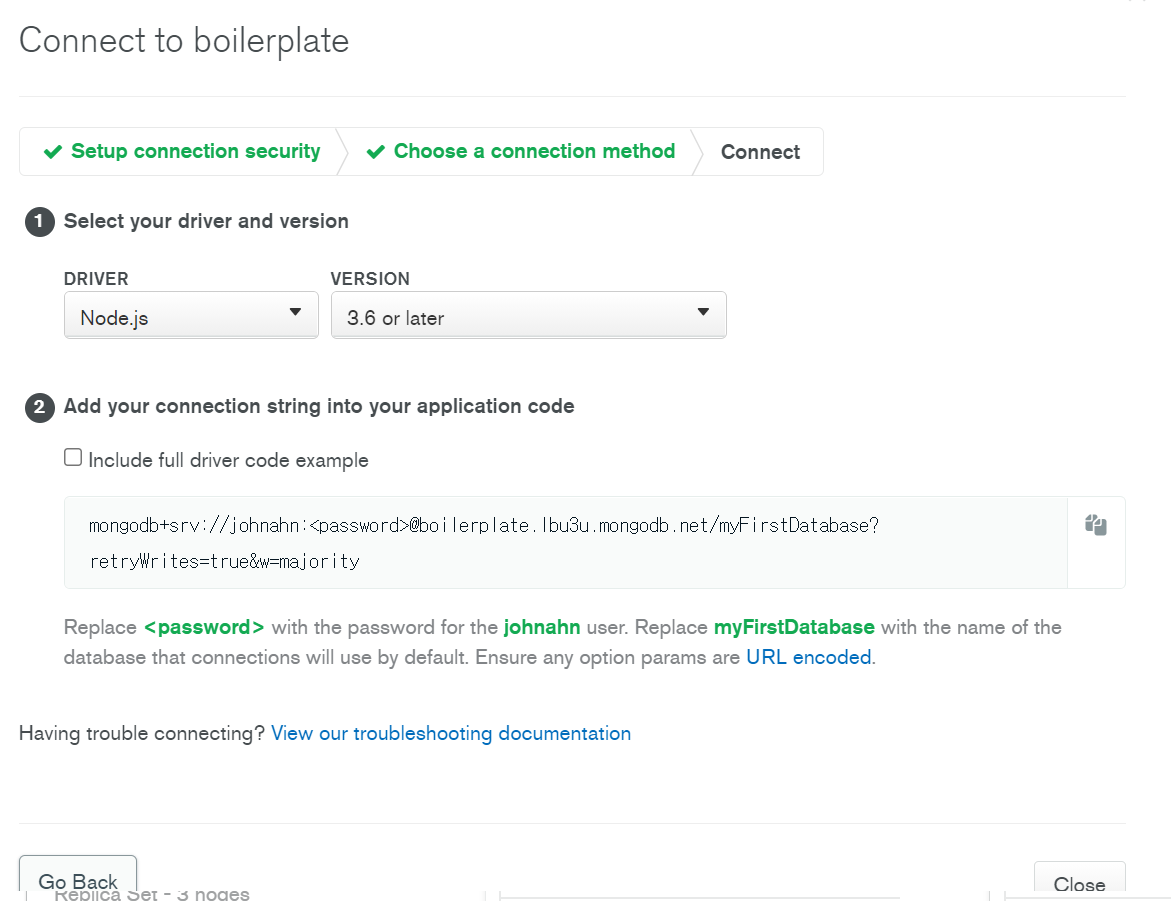Screen dimensions: 1171x901
Task: Click the Close button
Action: tap(1079, 882)
